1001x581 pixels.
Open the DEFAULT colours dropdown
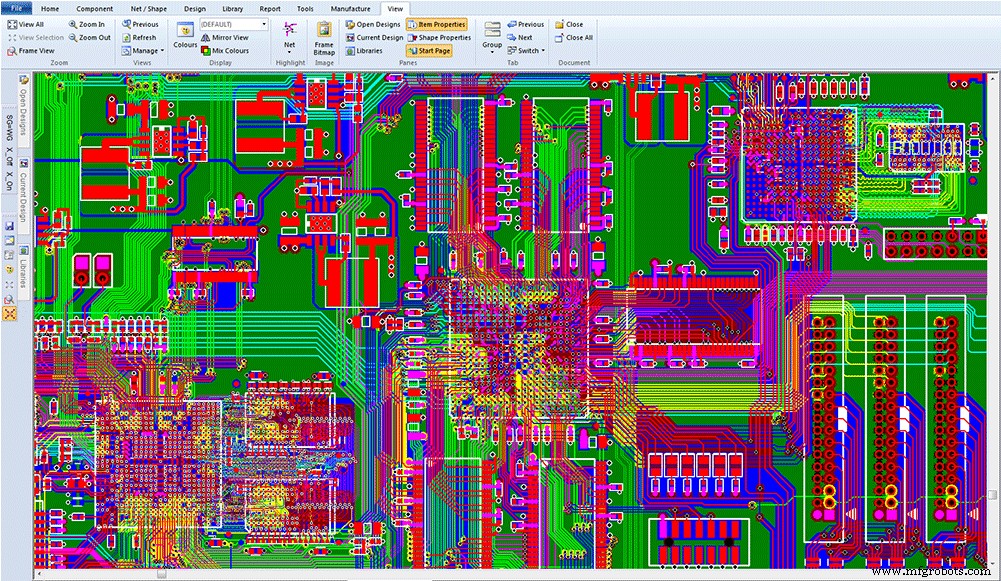click(228, 23)
